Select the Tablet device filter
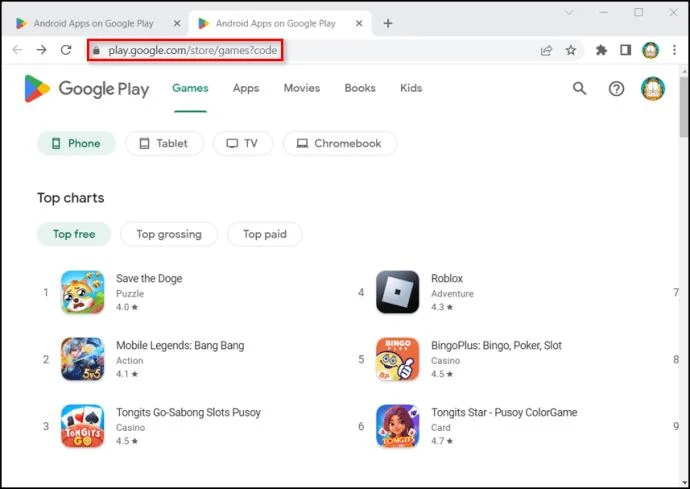 click(x=165, y=143)
